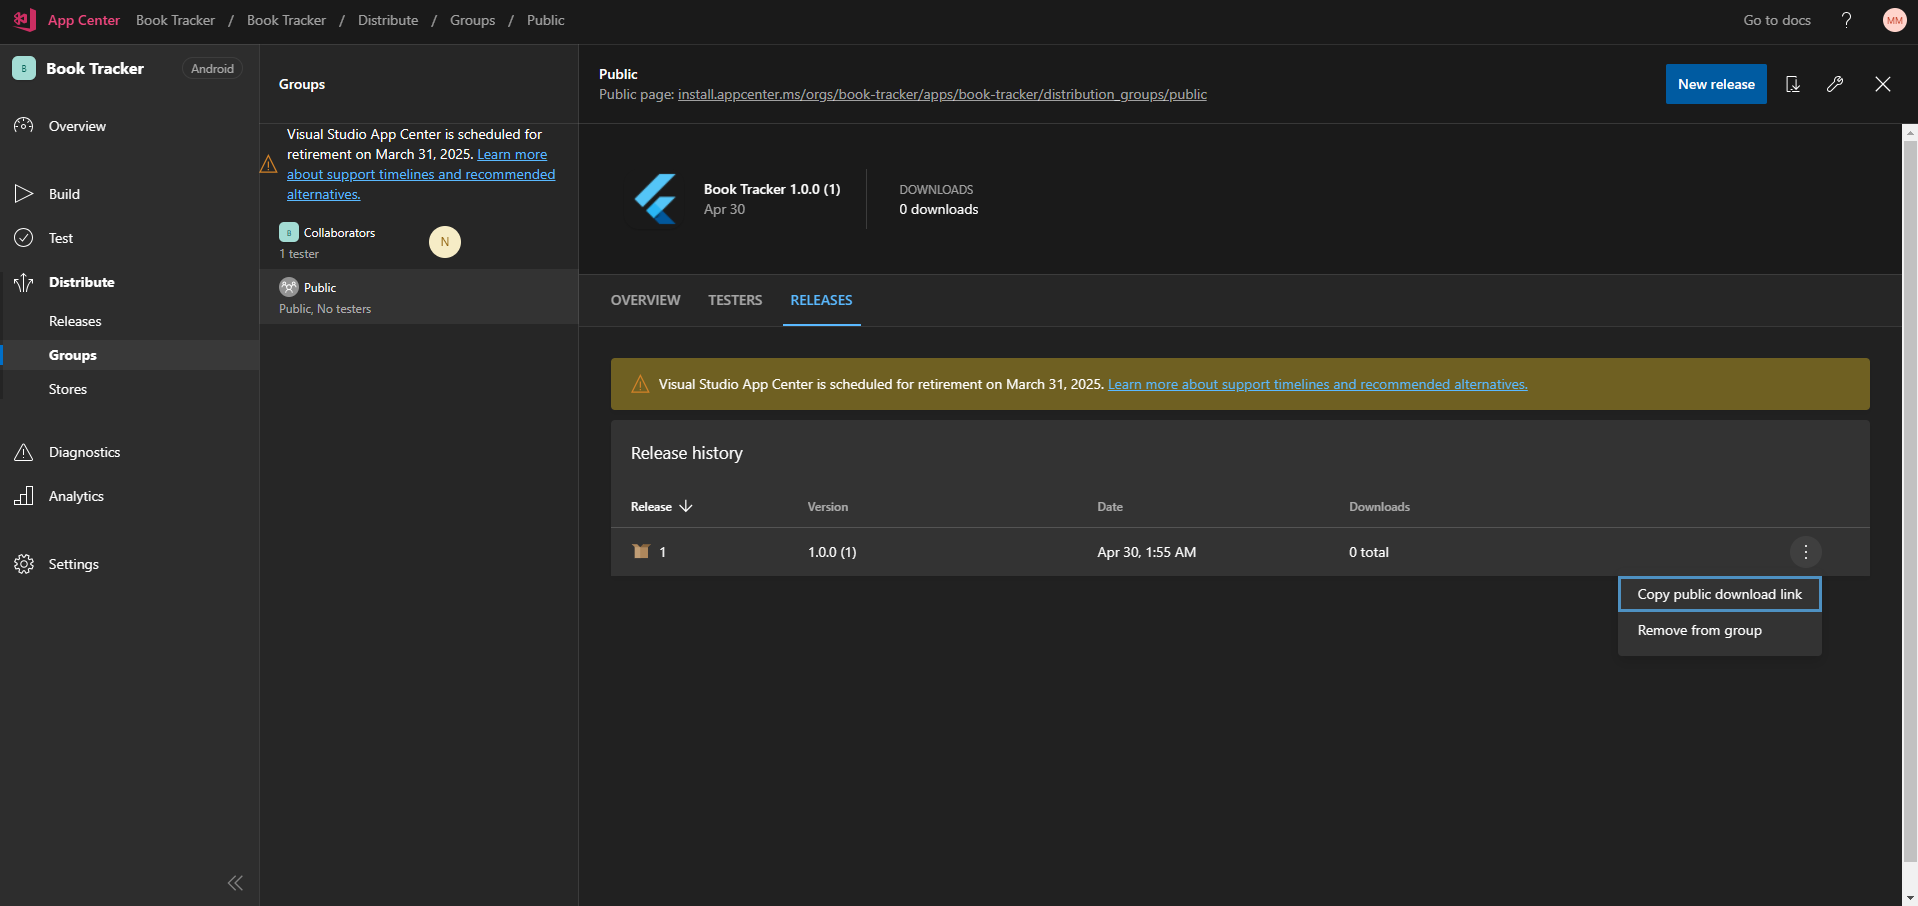
Task: Open Groups under Distribute
Action: pos(73,355)
